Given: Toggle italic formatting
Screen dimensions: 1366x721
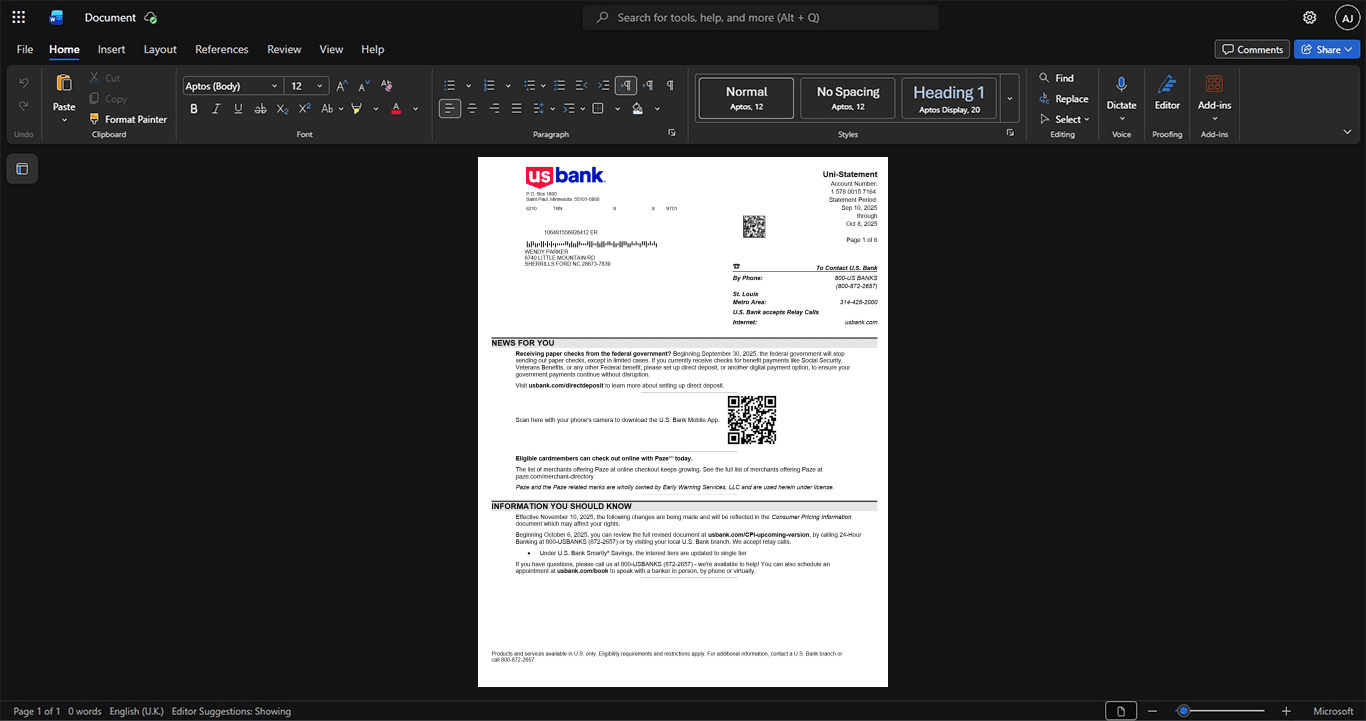Looking at the screenshot, I should pos(216,108).
